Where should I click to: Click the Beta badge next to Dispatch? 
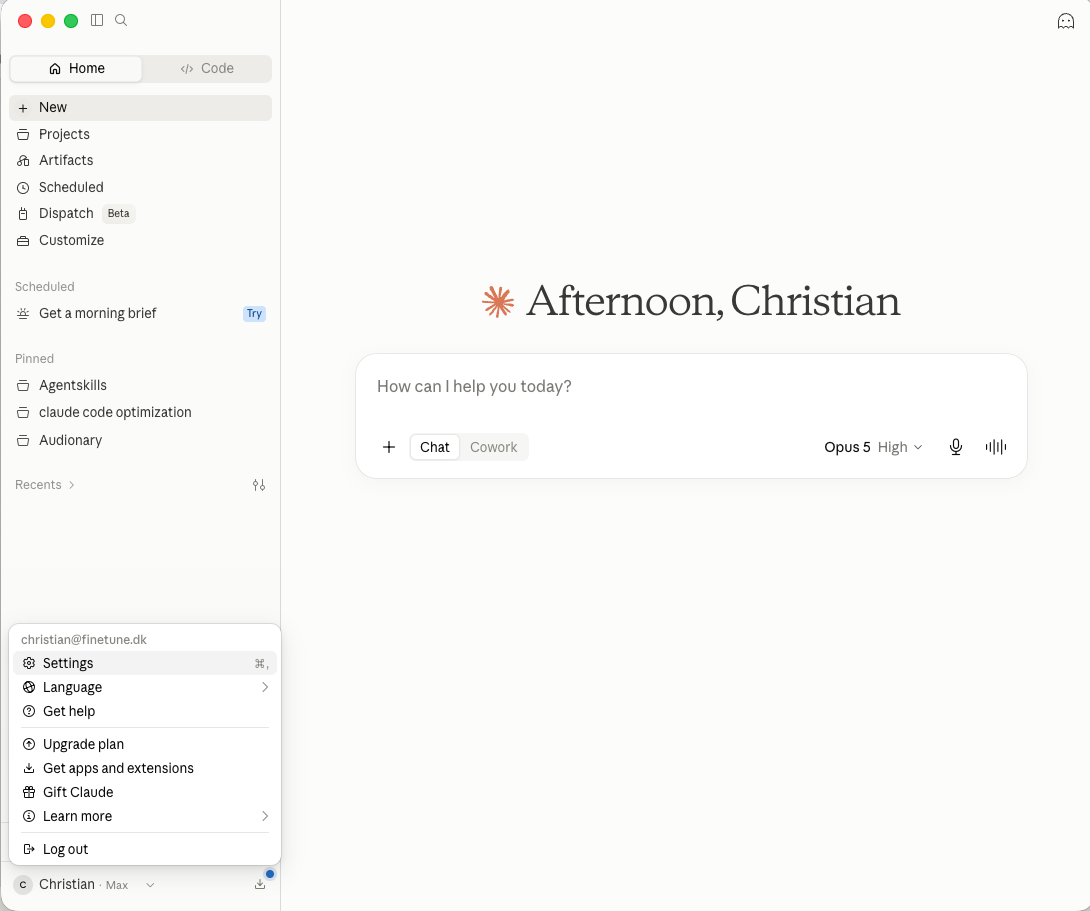pyautogui.click(x=118, y=213)
